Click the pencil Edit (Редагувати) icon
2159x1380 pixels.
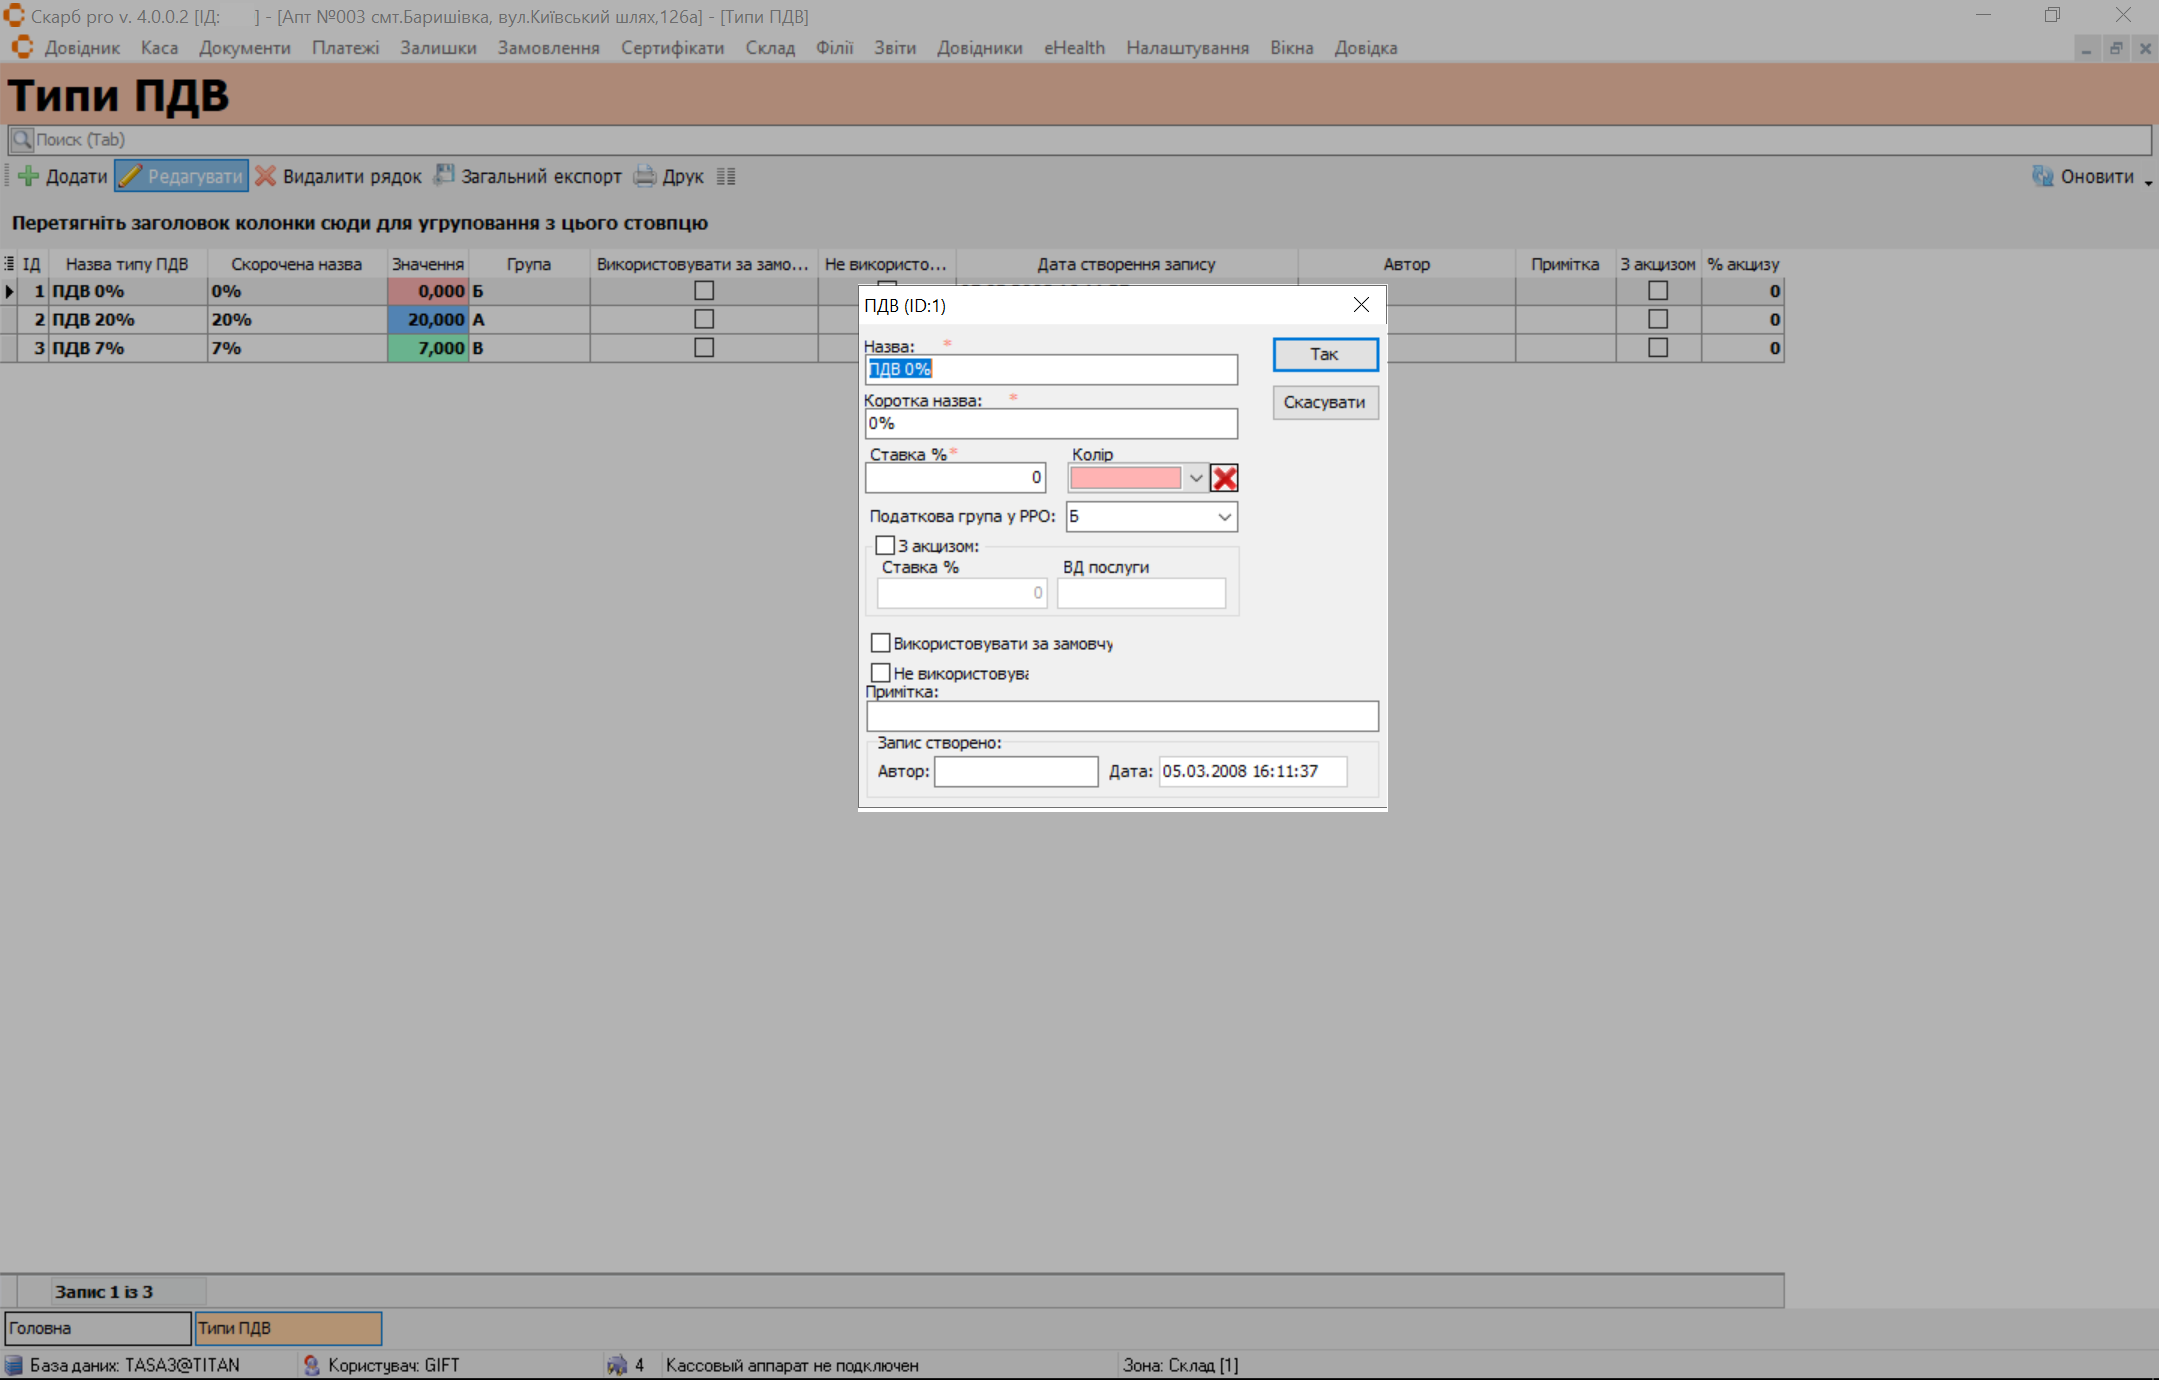point(131,176)
